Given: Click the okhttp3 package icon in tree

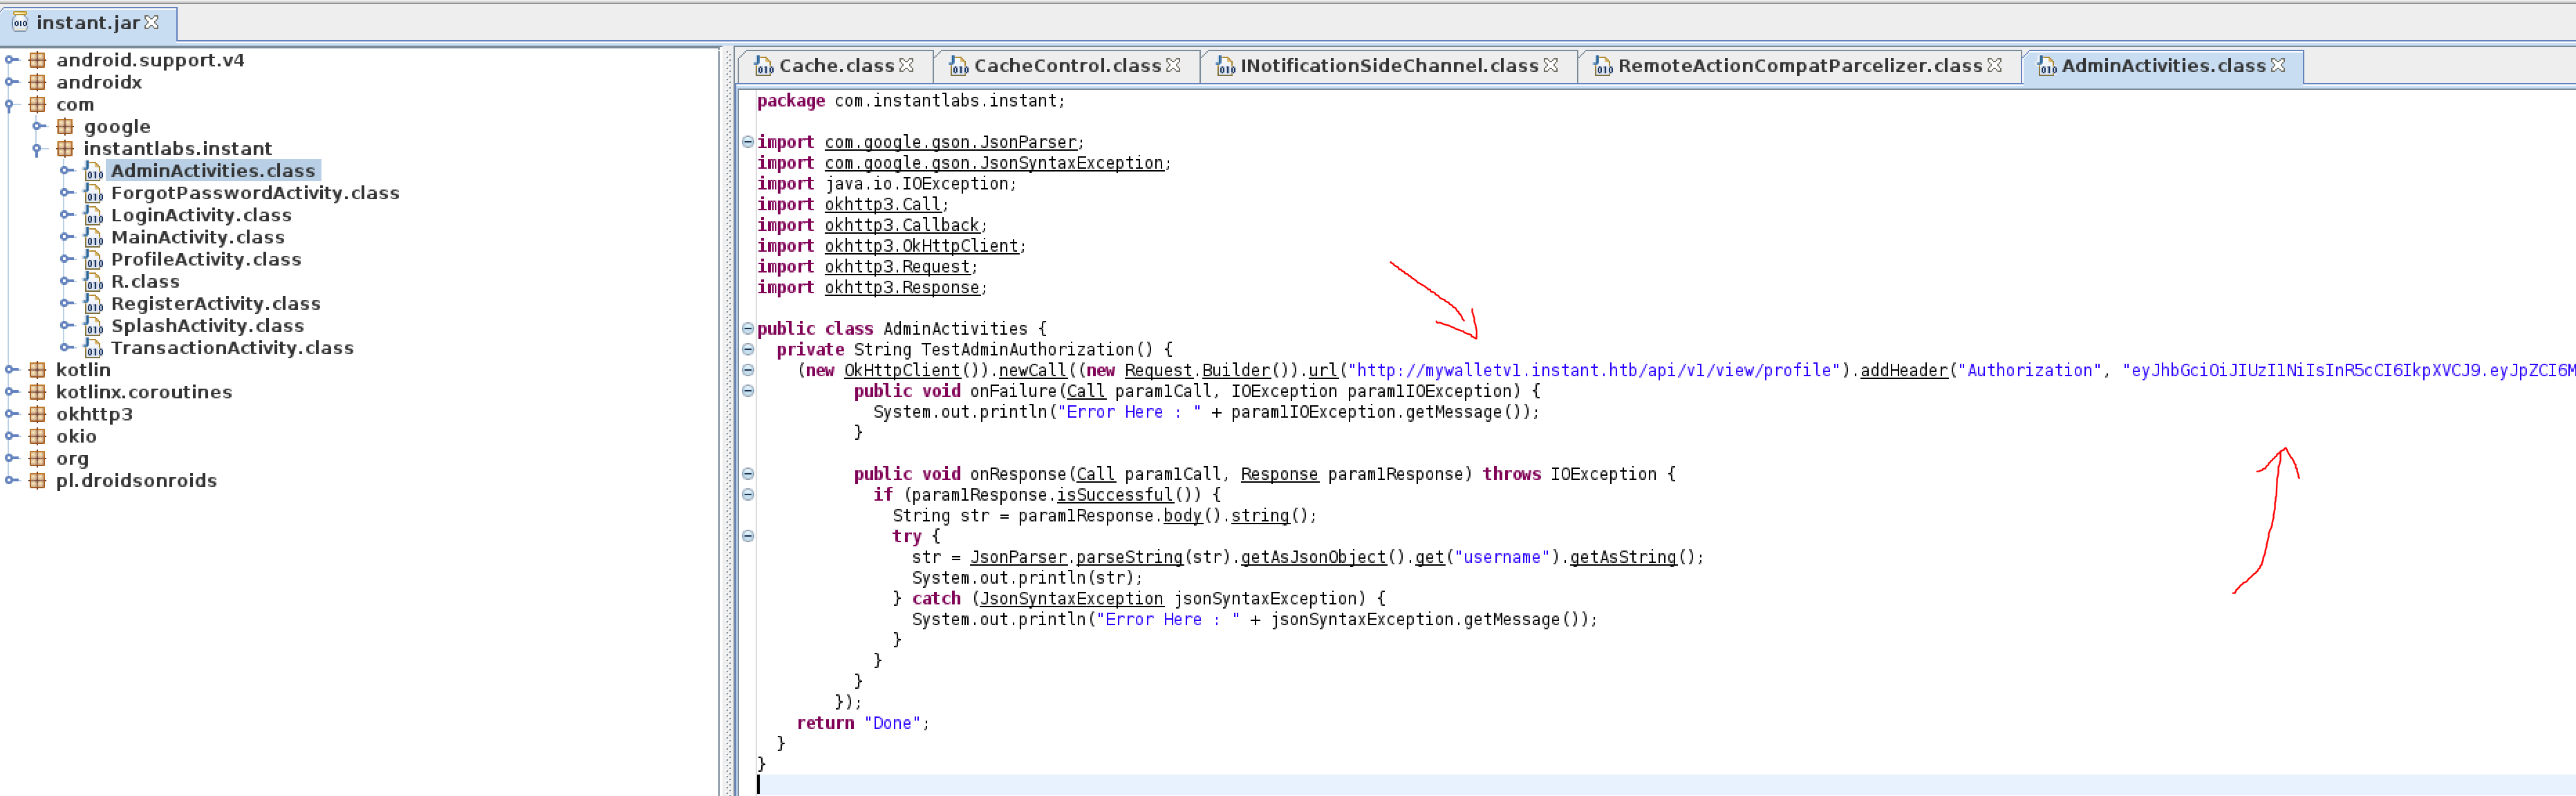Looking at the screenshot, I should coord(38,414).
